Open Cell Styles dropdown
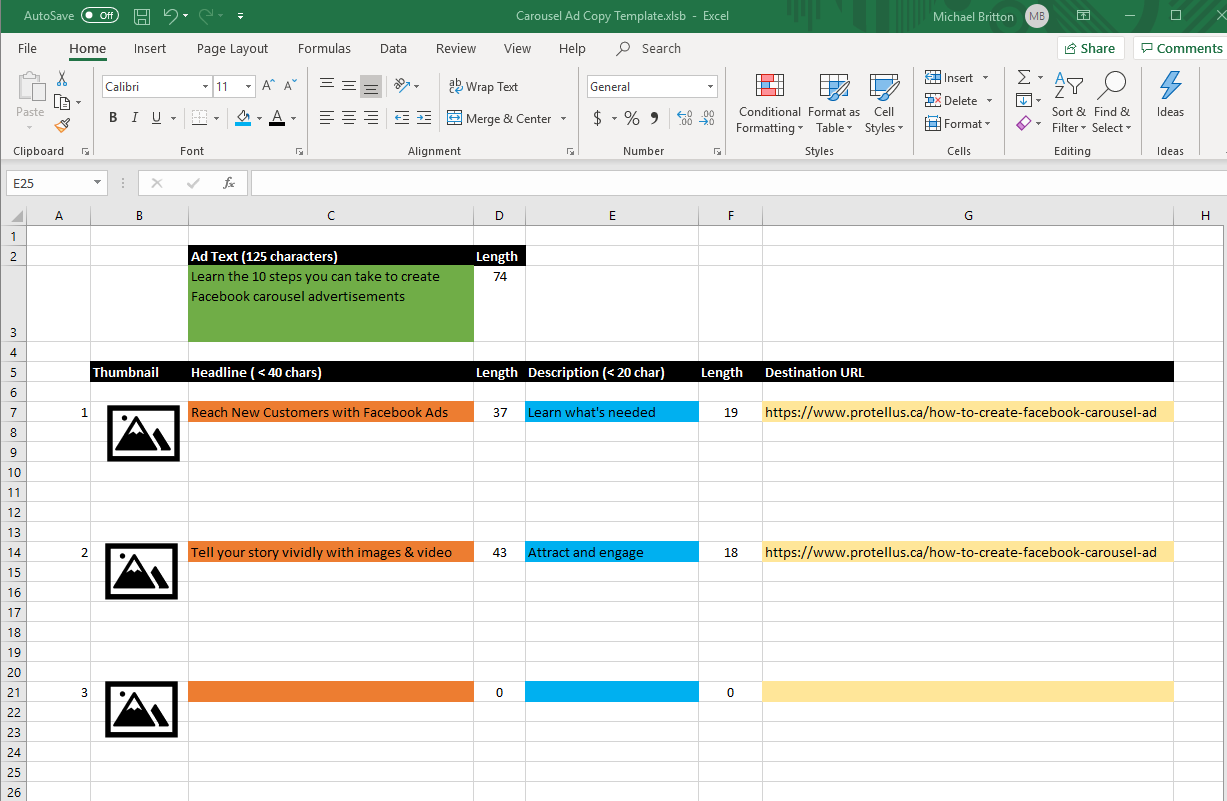 point(884,104)
